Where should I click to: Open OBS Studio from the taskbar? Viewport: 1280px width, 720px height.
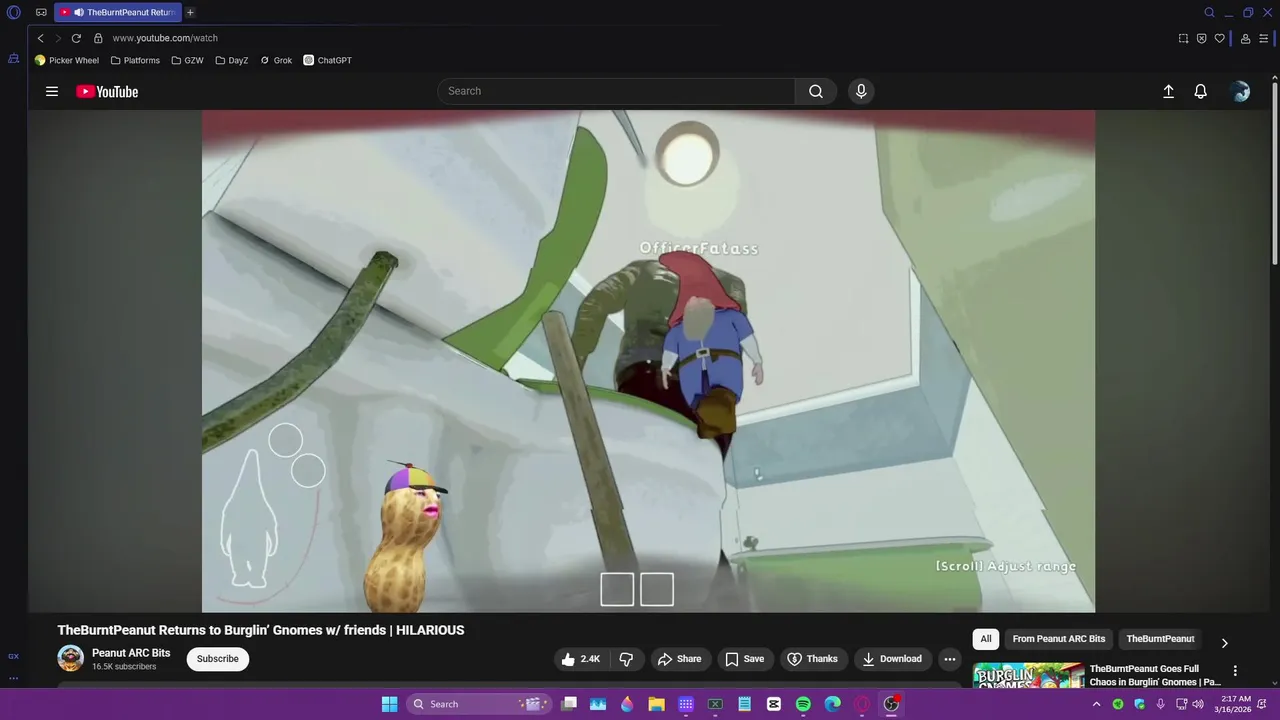pos(891,704)
